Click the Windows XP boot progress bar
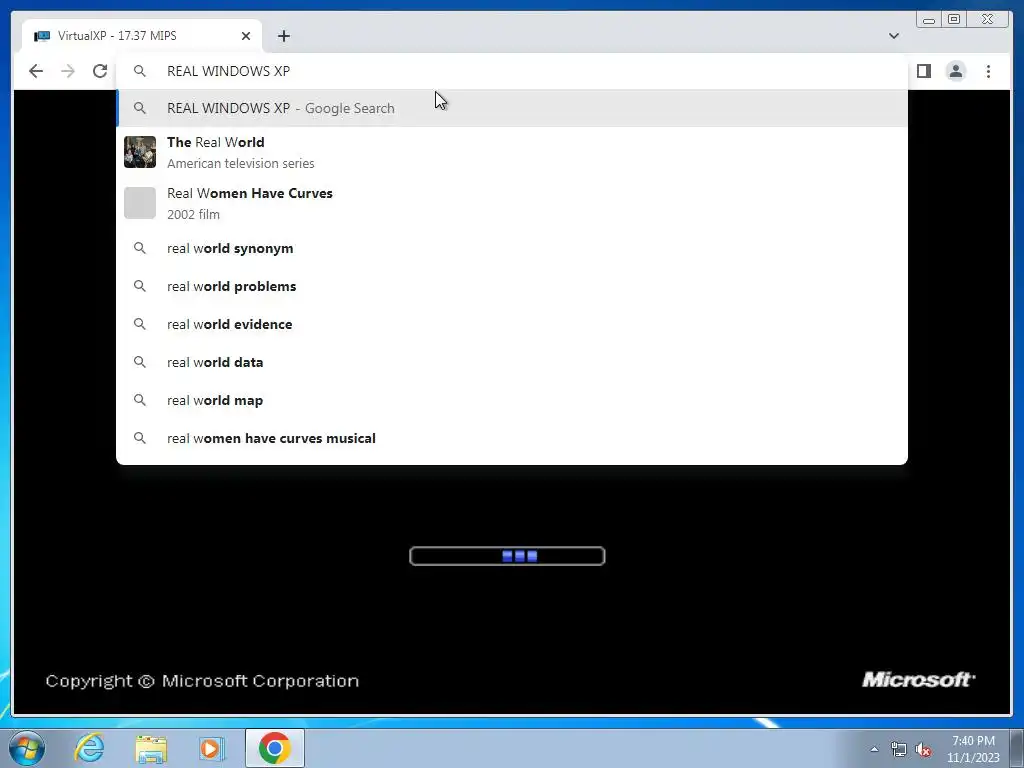The width and height of the screenshot is (1024, 768). tap(507, 556)
